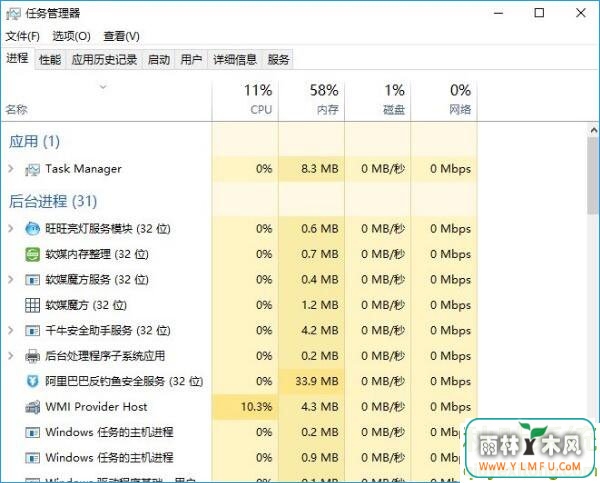Open the 选项(O) menu
Screen dimensions: 600x483
click(x=72, y=36)
